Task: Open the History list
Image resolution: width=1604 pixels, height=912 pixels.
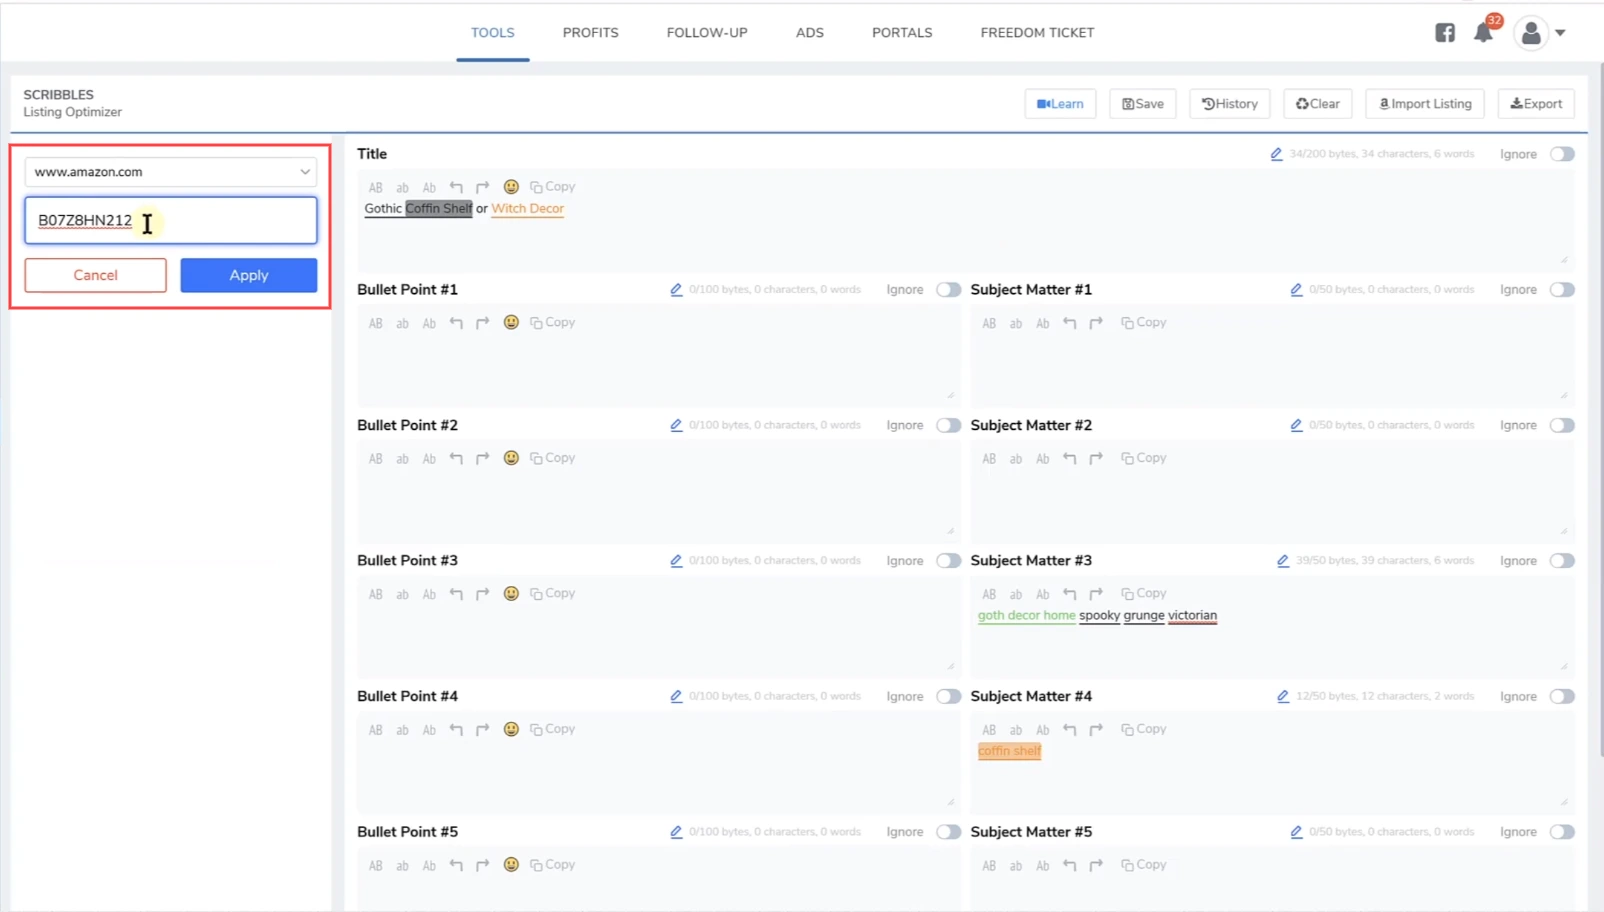Action: coord(1229,104)
